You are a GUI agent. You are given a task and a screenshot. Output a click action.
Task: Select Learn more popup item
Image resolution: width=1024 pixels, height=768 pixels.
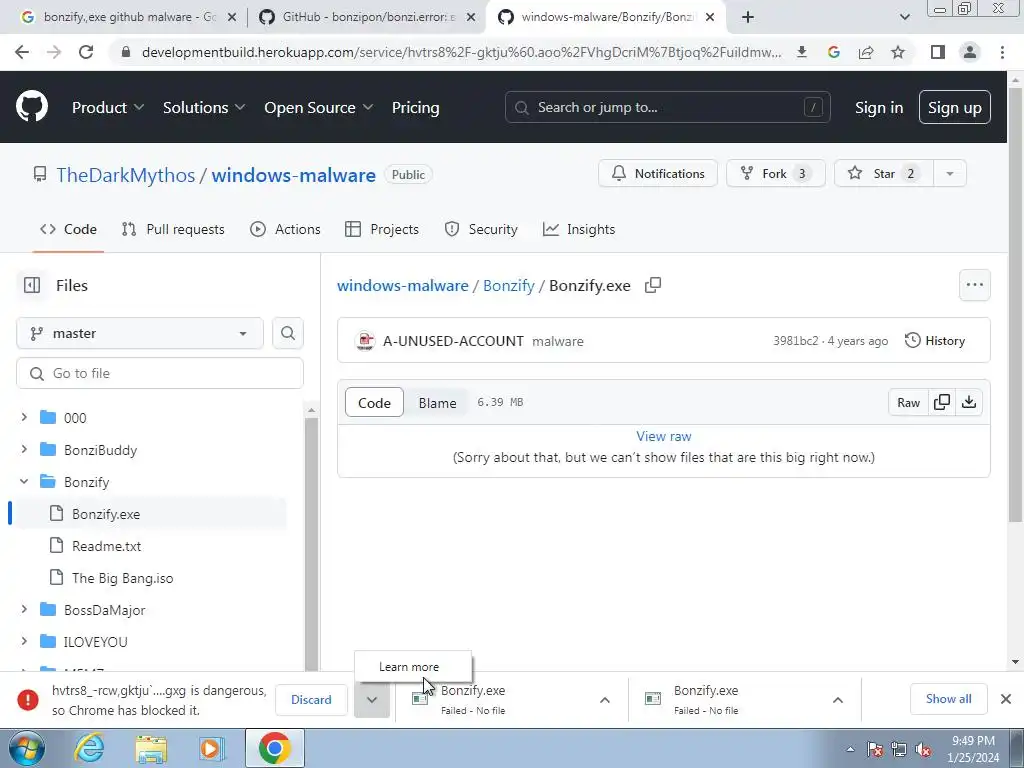tap(409, 667)
